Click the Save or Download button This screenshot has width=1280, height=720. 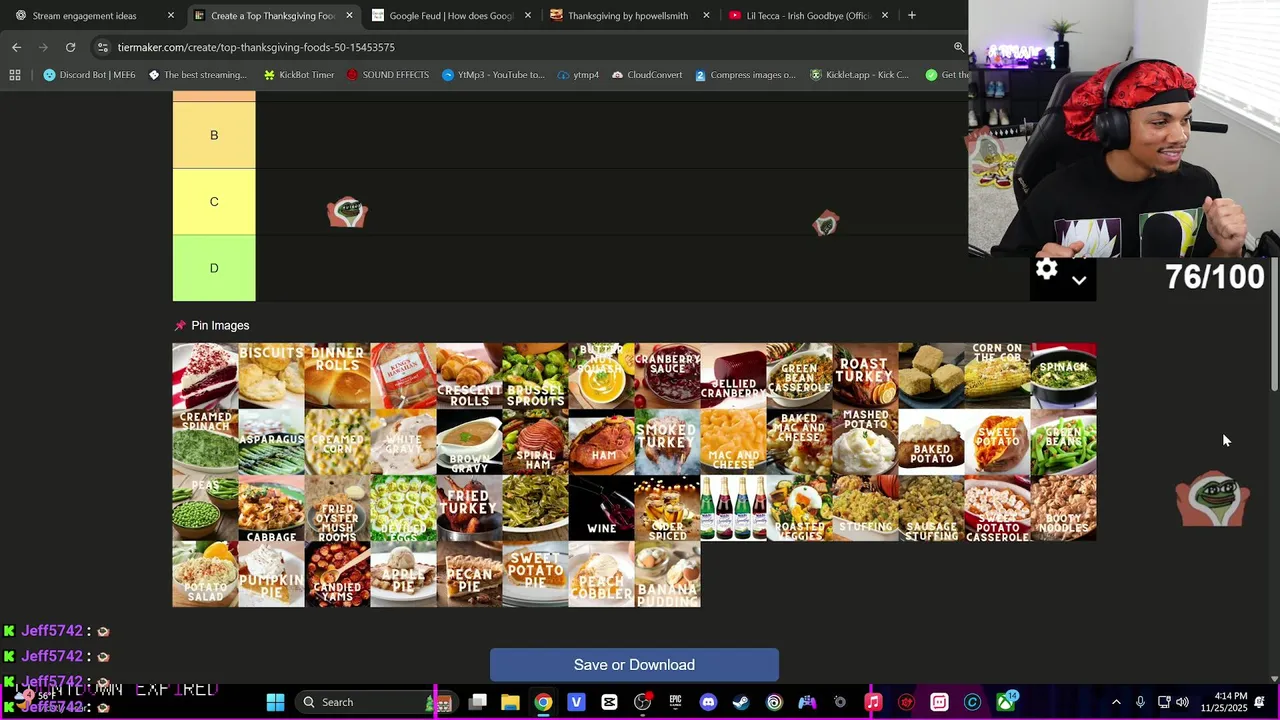tap(634, 665)
